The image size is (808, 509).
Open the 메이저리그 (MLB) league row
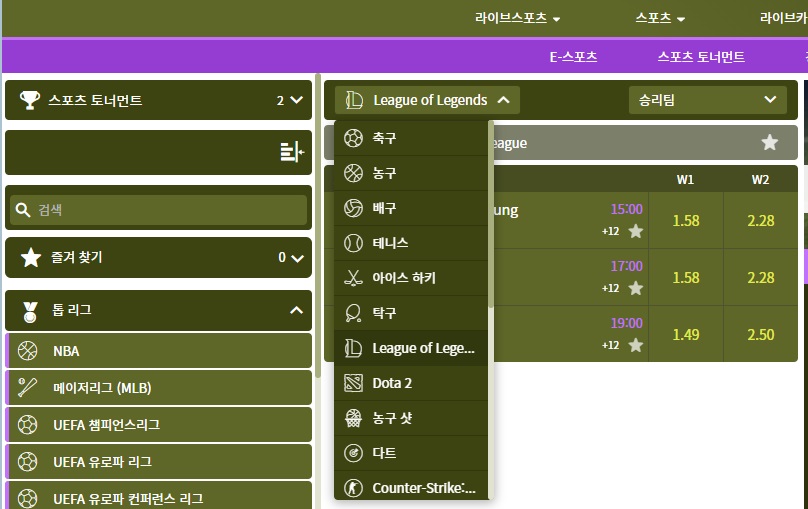pos(159,387)
